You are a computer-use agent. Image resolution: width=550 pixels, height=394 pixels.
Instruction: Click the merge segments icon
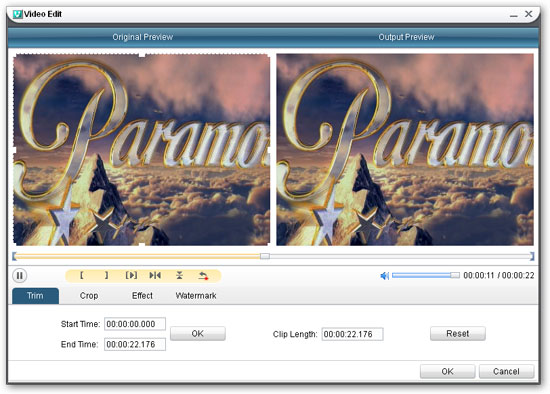179,275
